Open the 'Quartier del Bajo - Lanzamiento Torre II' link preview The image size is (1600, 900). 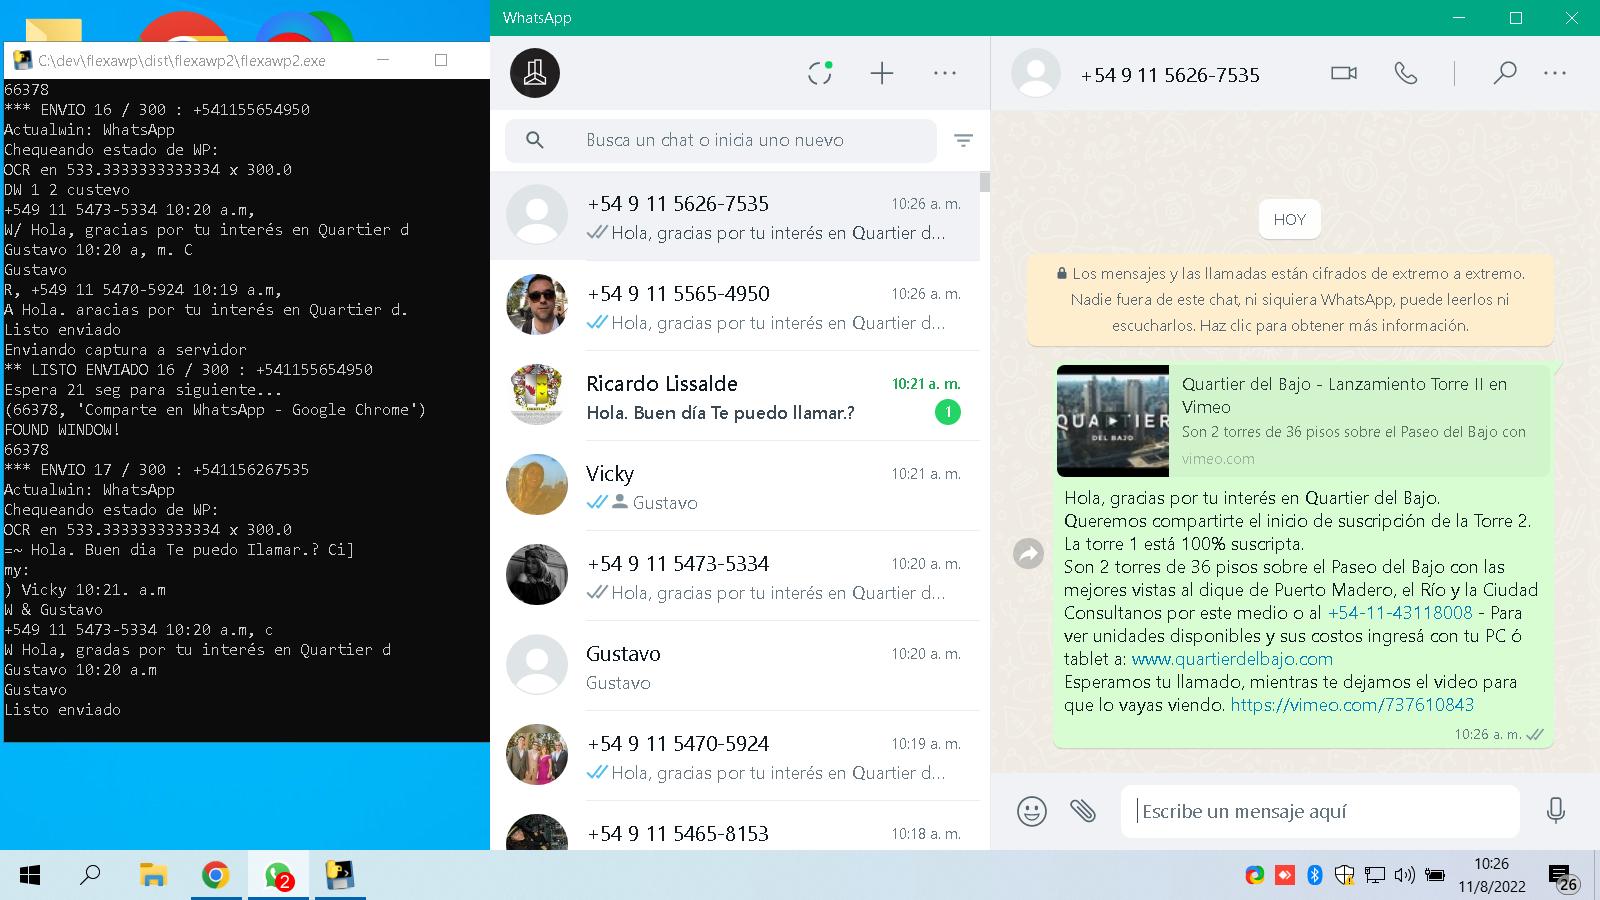coord(1303,420)
